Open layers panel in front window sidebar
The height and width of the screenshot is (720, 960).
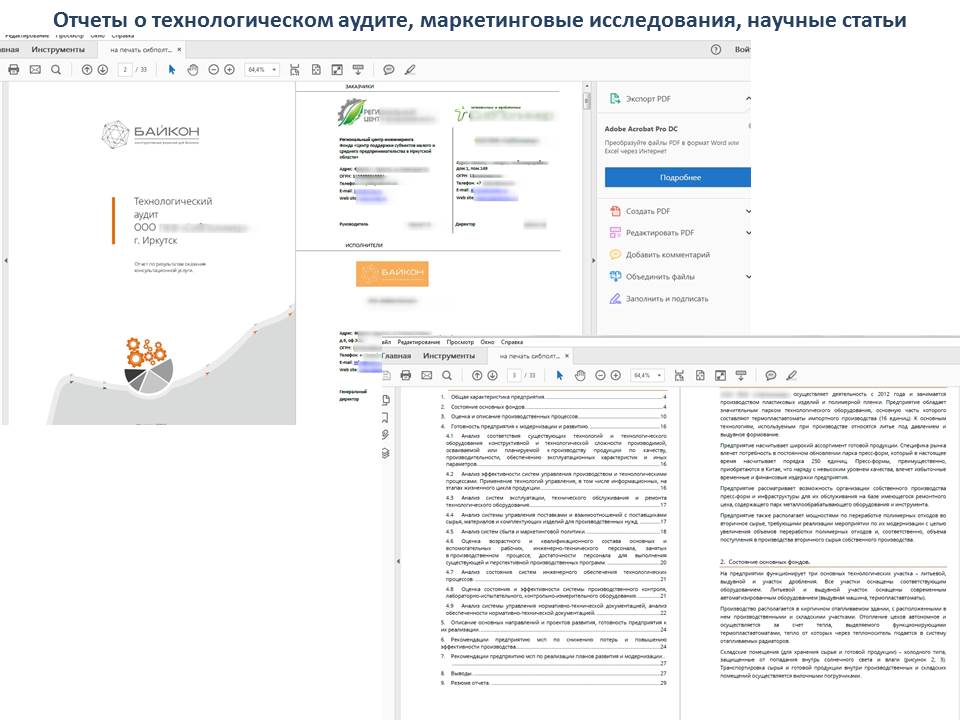coord(386,453)
